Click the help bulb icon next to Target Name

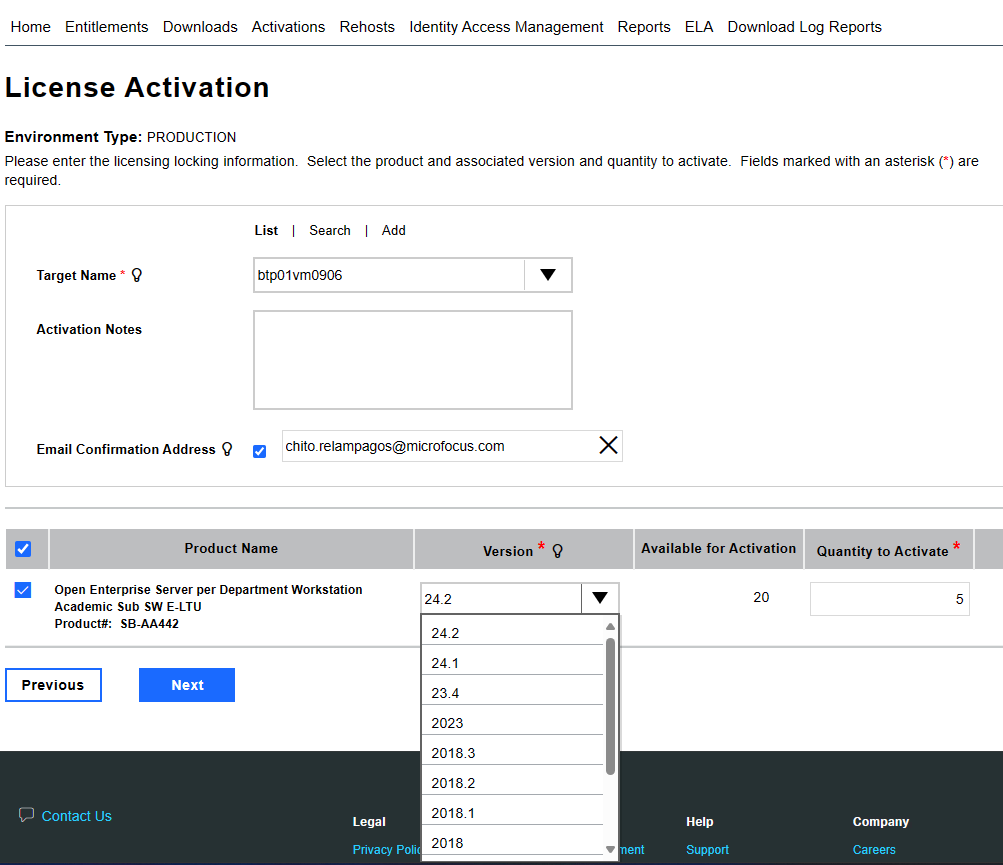[x=136, y=274]
